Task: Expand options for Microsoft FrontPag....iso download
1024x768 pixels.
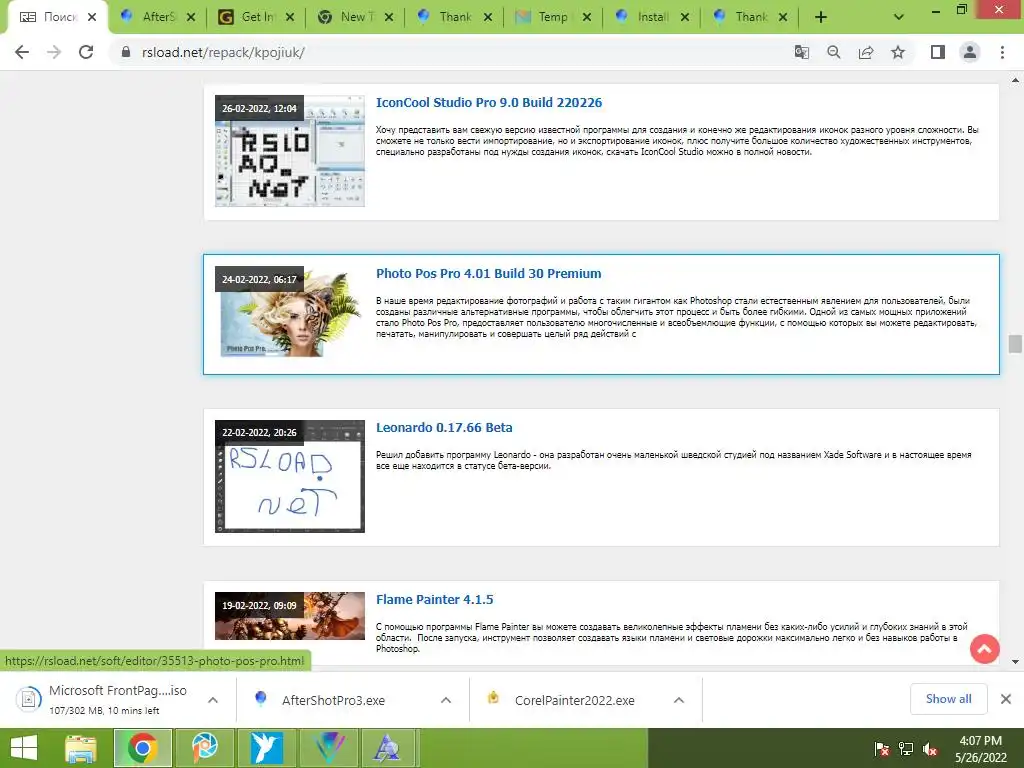Action: pyautogui.click(x=213, y=700)
